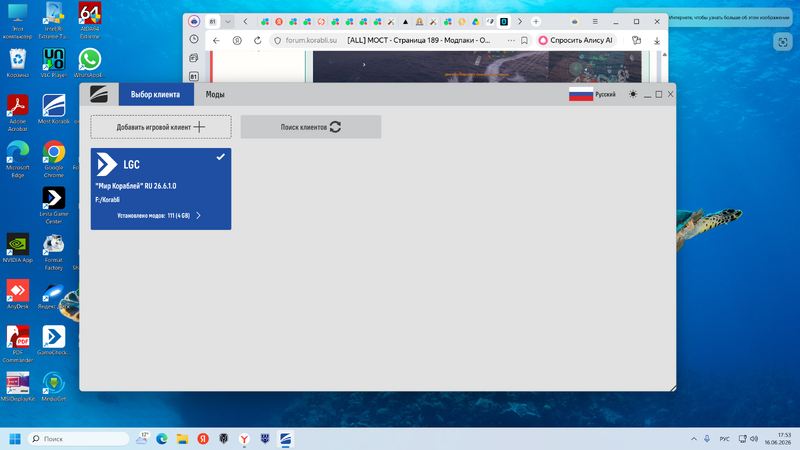Switch to the Google Drive browser tab

(476, 21)
